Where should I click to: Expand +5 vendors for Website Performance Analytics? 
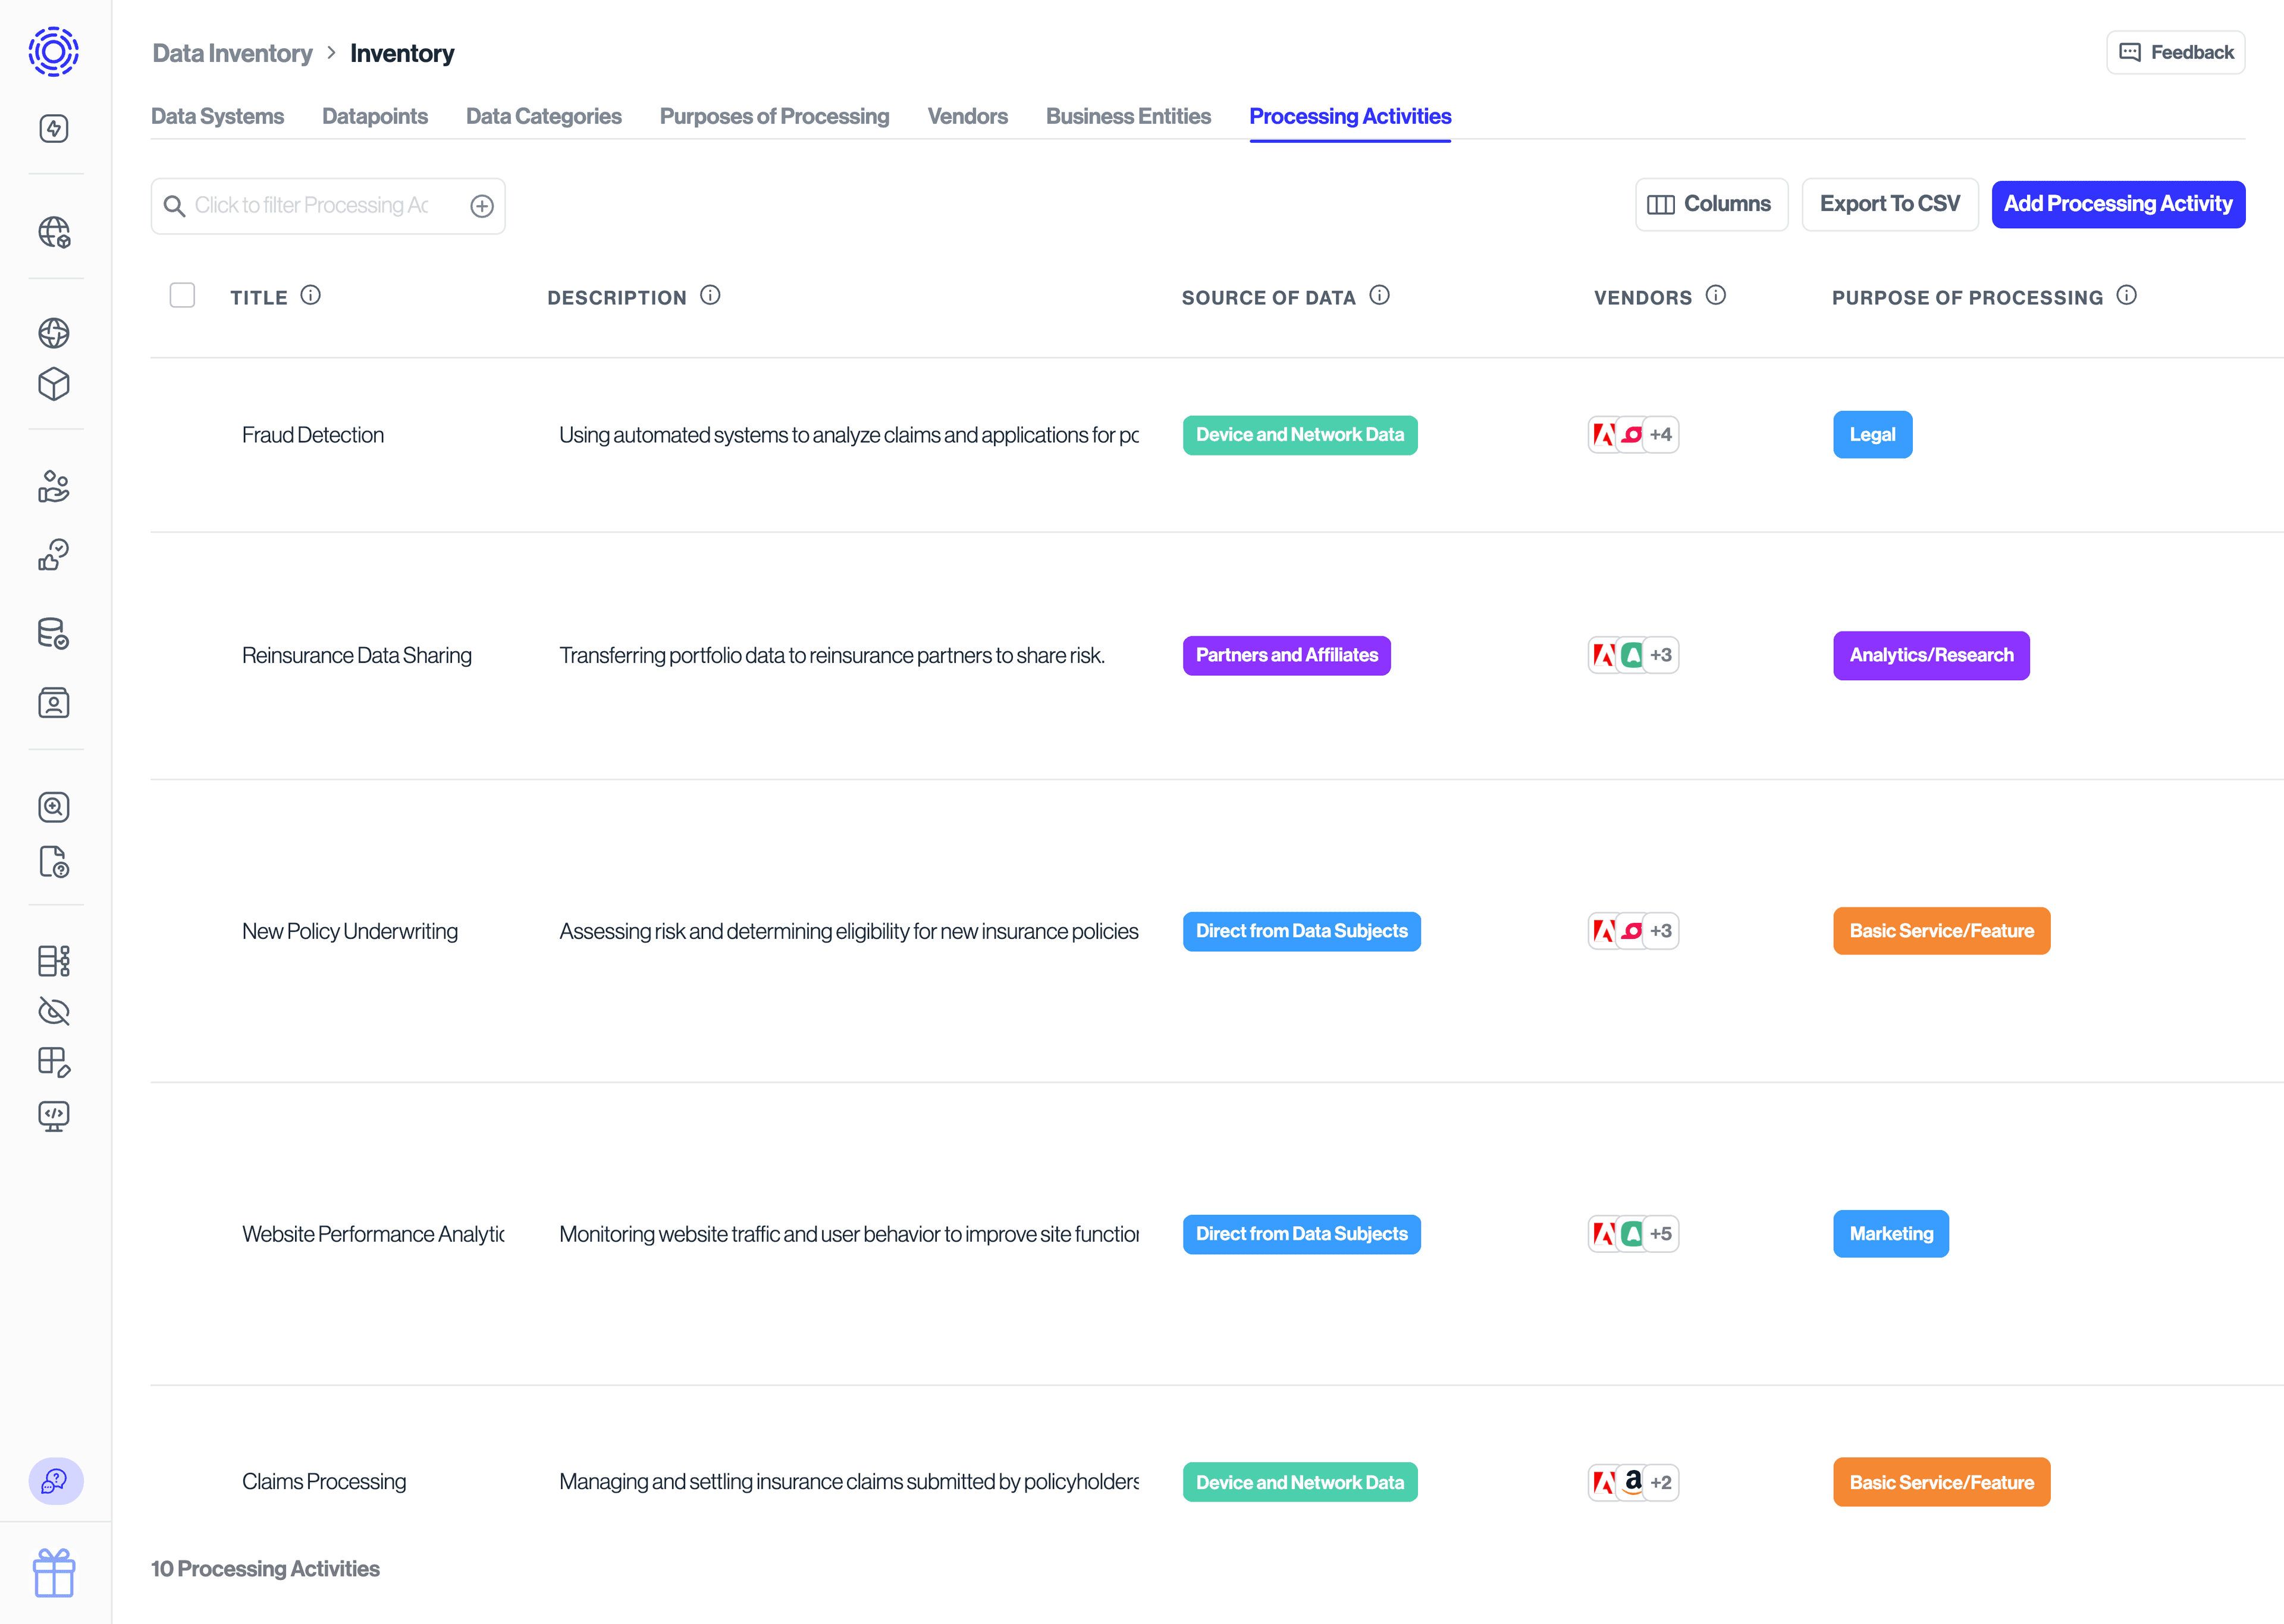click(1661, 1234)
